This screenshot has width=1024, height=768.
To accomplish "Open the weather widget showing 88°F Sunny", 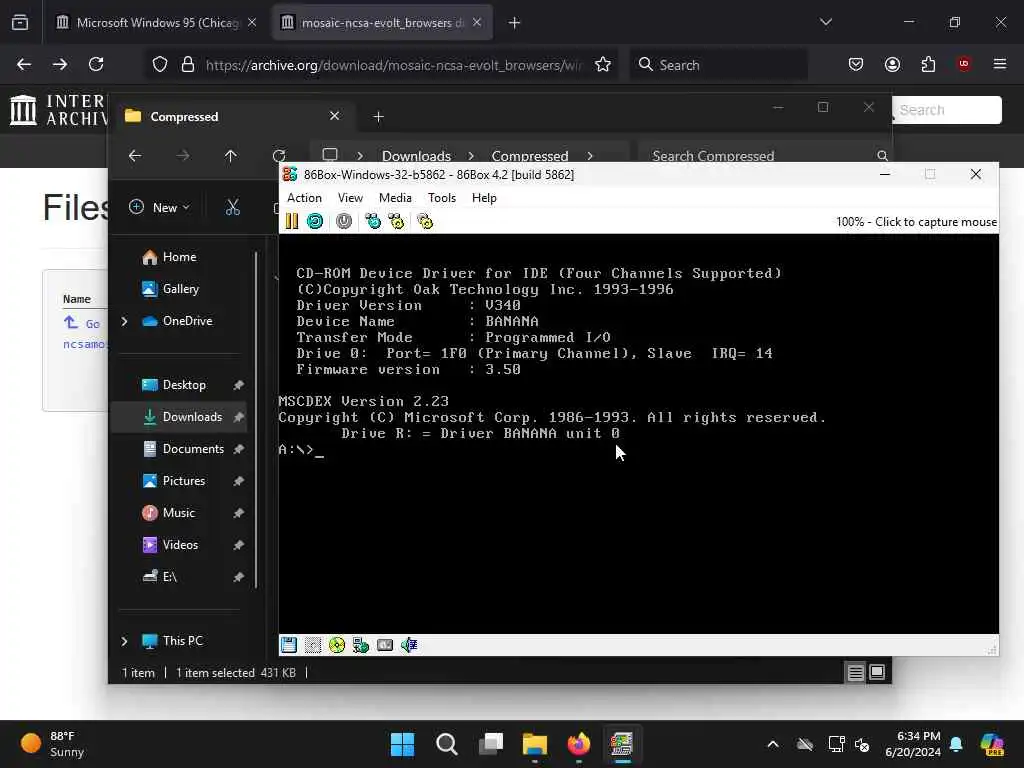I will coord(54,744).
